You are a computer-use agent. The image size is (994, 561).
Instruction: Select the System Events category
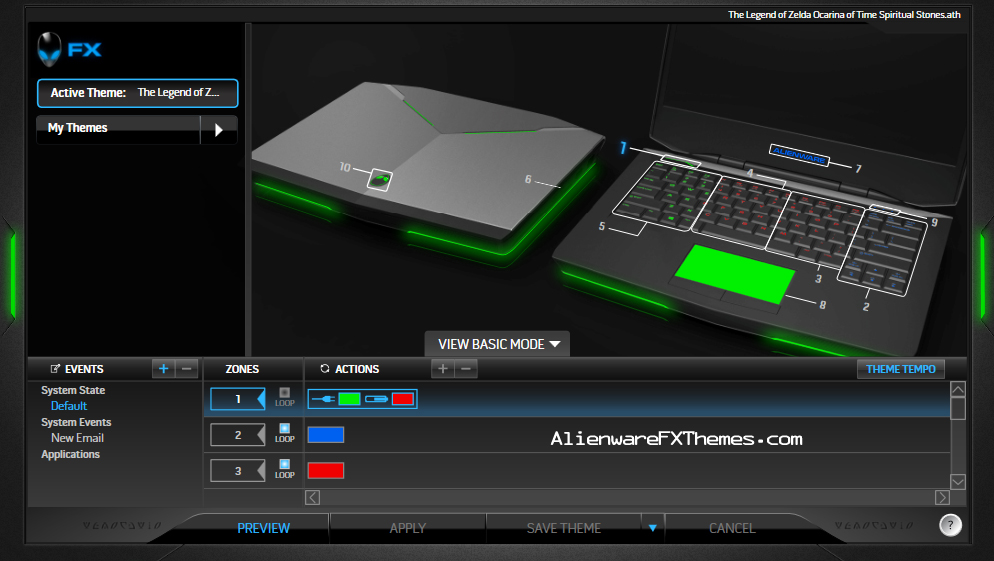click(x=76, y=422)
